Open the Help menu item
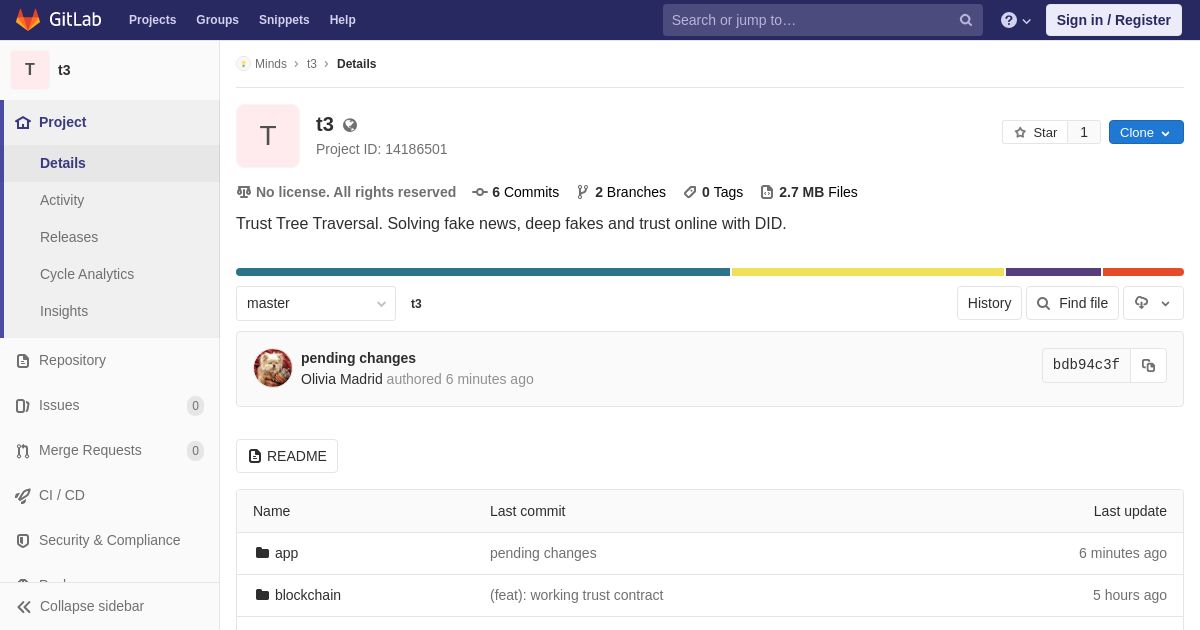 coord(343,20)
